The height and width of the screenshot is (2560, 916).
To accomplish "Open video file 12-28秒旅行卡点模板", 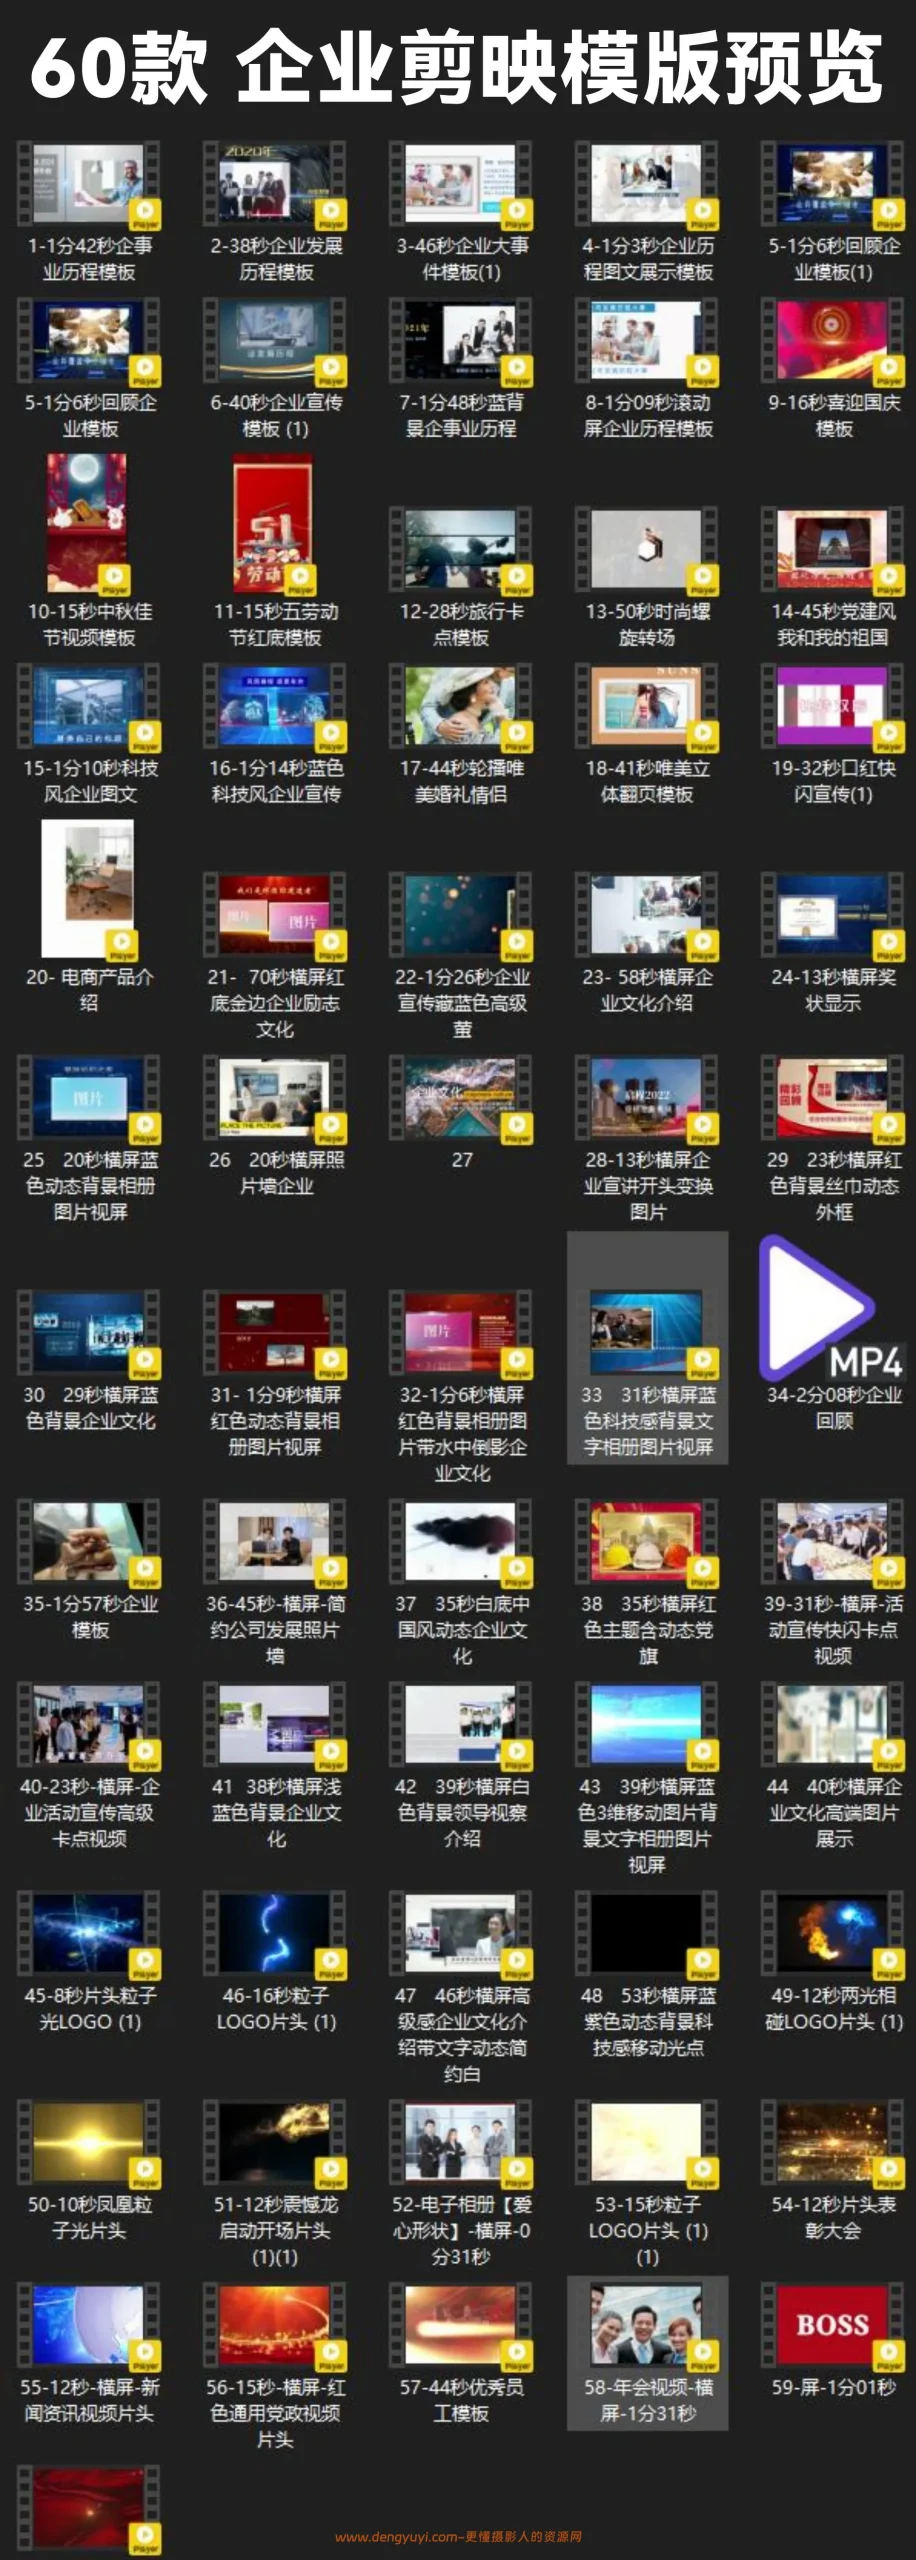I will pos(461,552).
